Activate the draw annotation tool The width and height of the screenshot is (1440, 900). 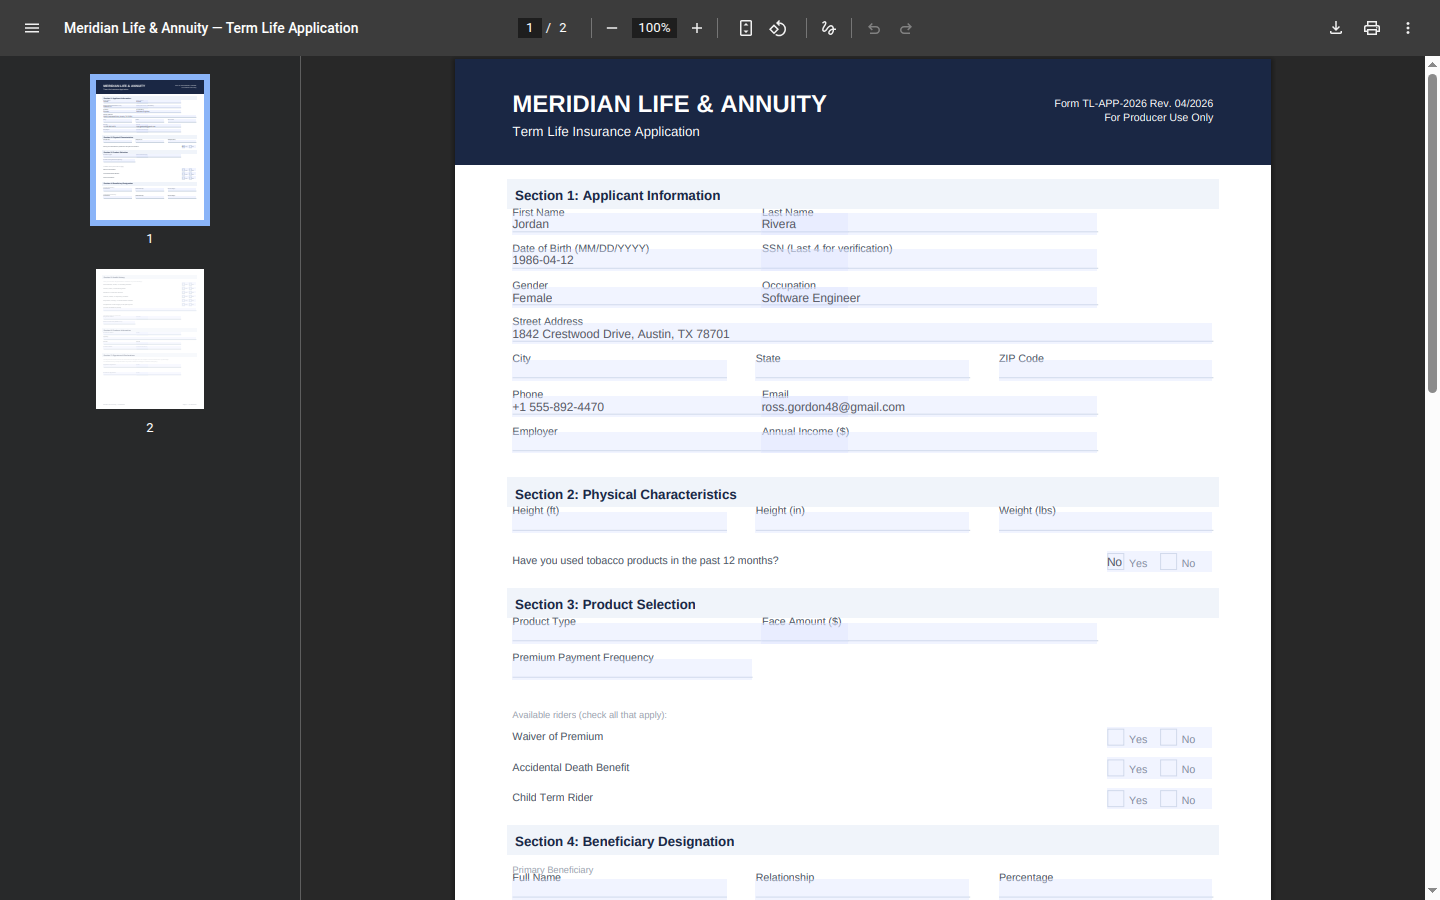click(828, 28)
